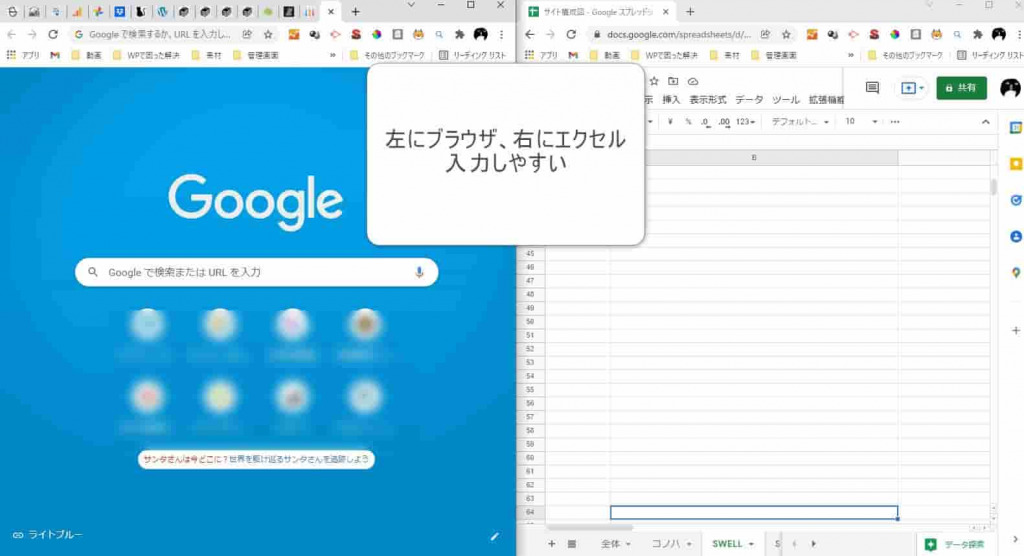Image resolution: width=1024 pixels, height=556 pixels.
Task: Open Contacts in the Sheets side panel
Action: 1016,237
